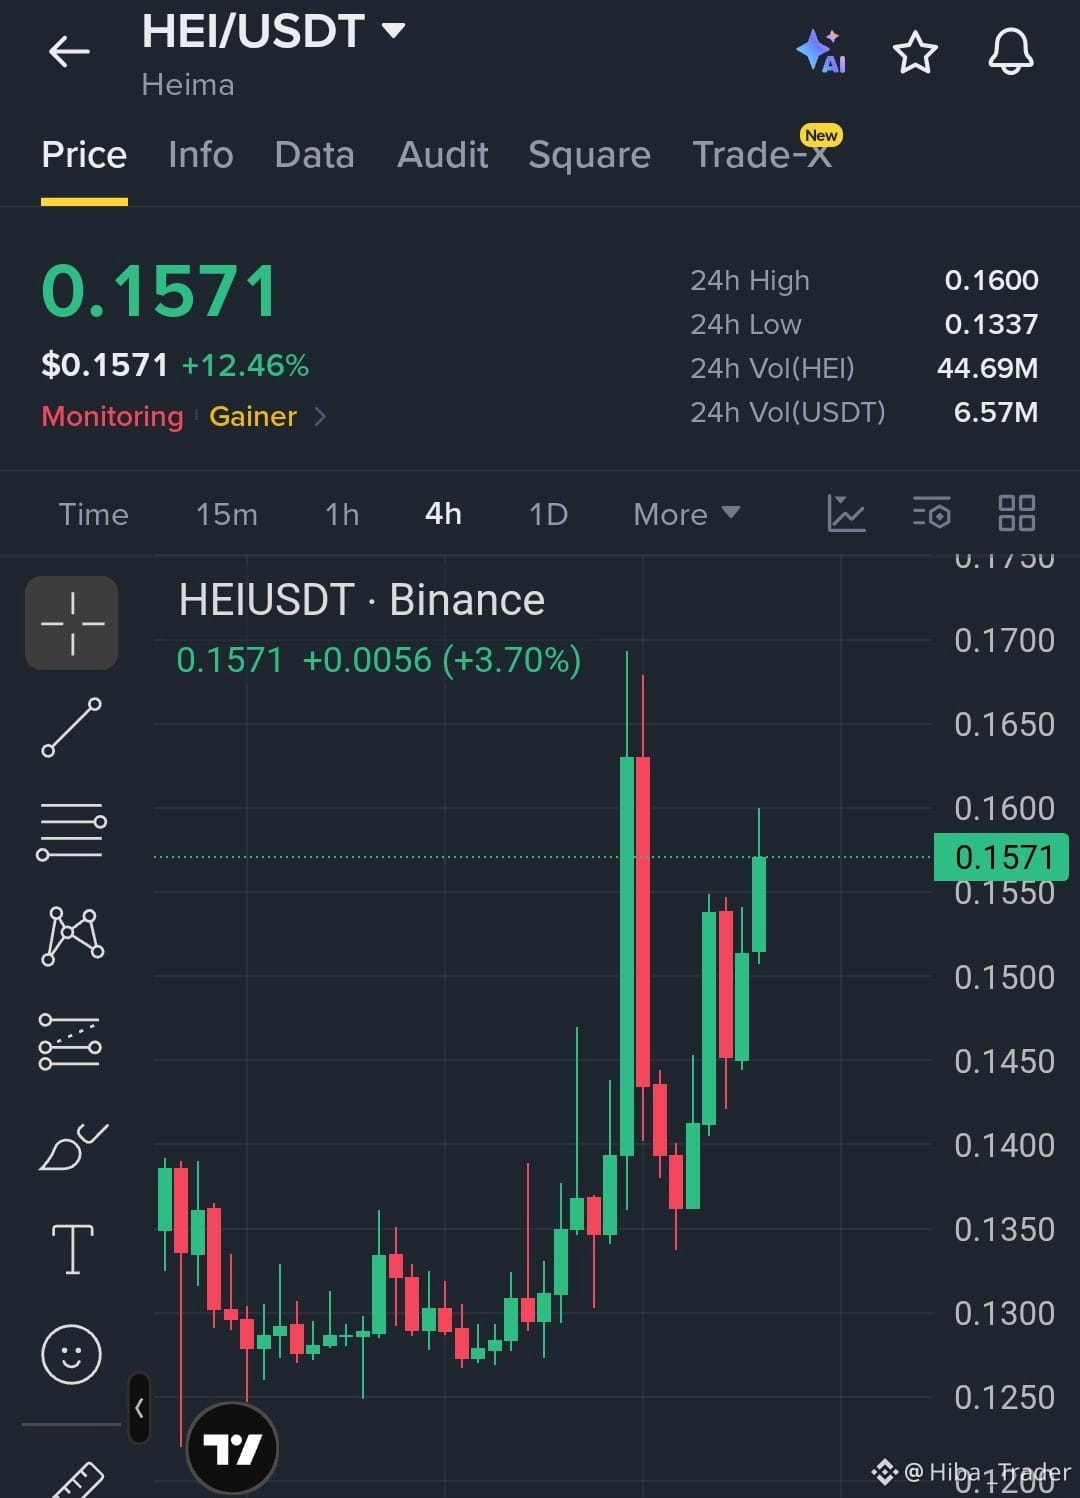Switch to the Trade-X tab
This screenshot has height=1498, width=1080.
(x=763, y=155)
